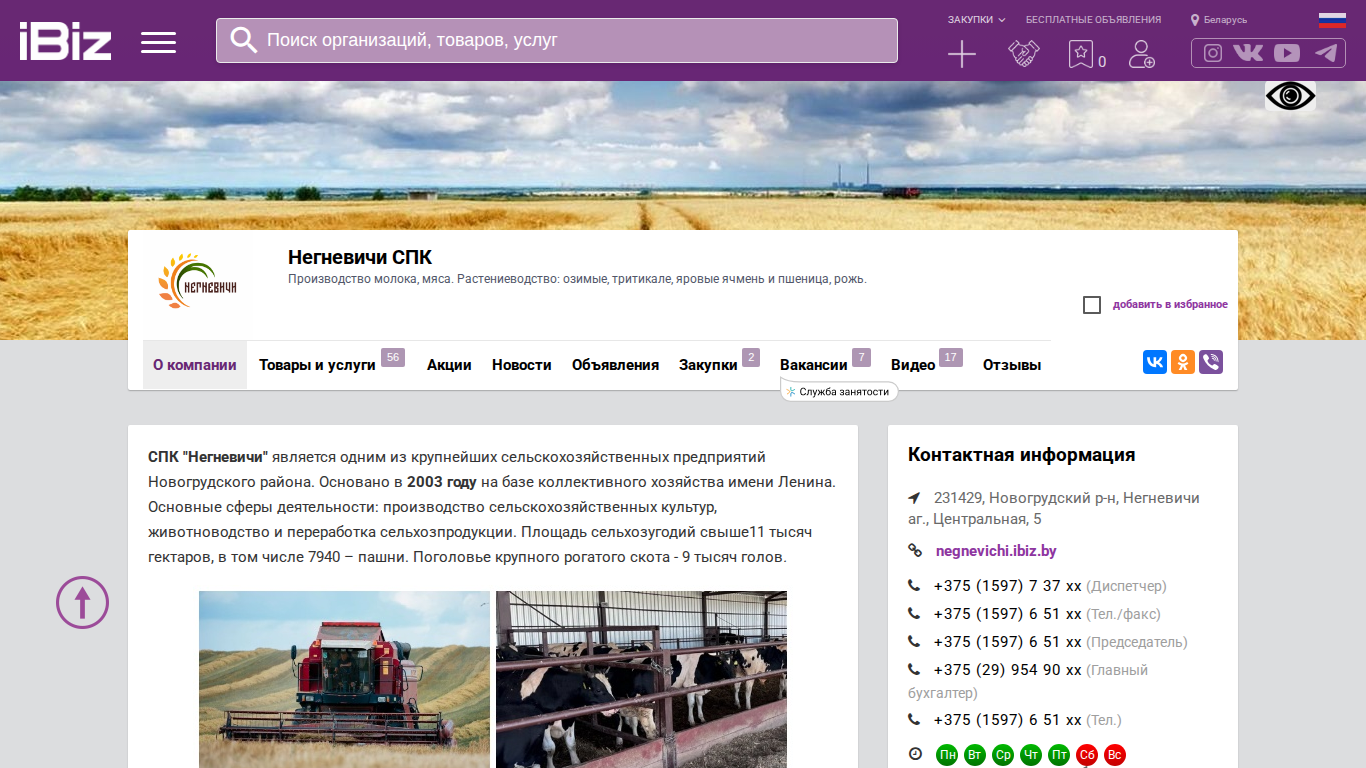Reveal the Главный бухгалтер phone number
Viewport: 1366px width, 768px height.
click(1008, 670)
